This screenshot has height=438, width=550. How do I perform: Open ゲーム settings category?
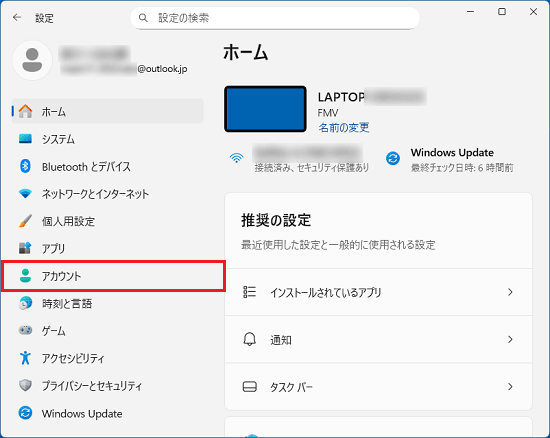pyautogui.click(x=108, y=330)
